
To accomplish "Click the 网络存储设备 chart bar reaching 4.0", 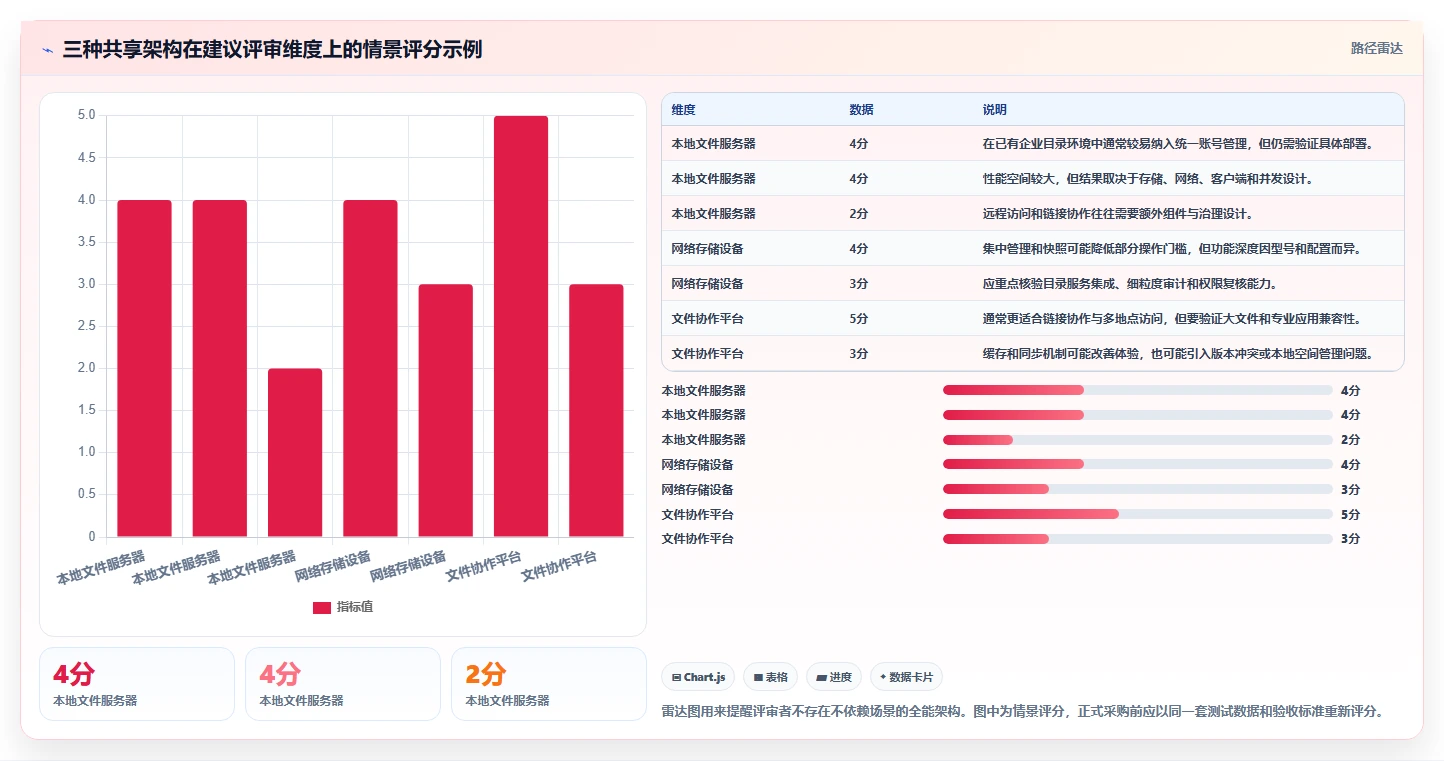I will (370, 368).
